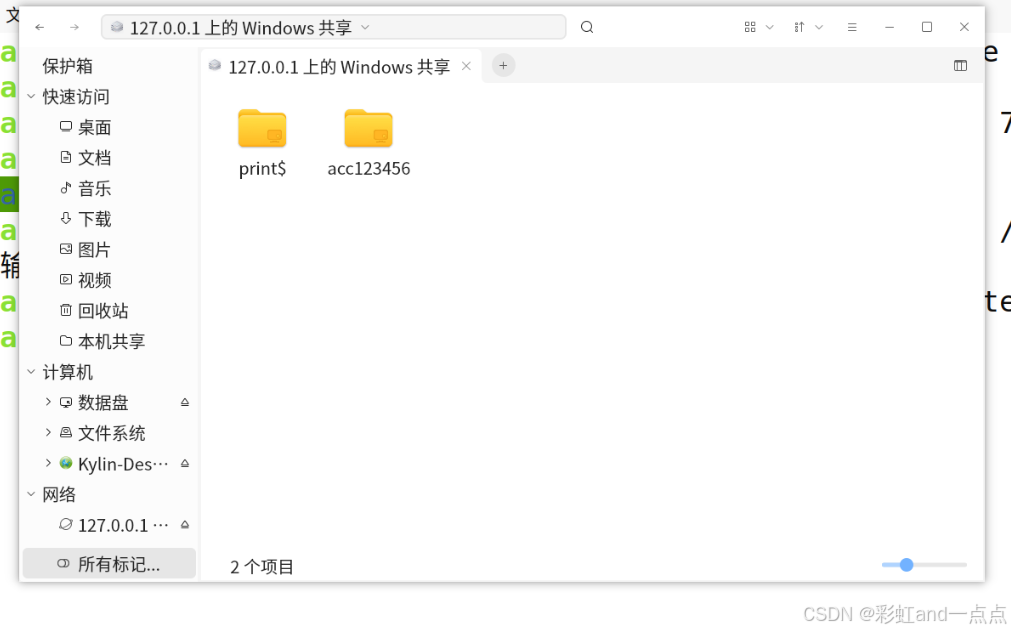The width and height of the screenshot is (1011, 632).
Task: Open 所有标记 in the sidebar
Action: (x=109, y=564)
